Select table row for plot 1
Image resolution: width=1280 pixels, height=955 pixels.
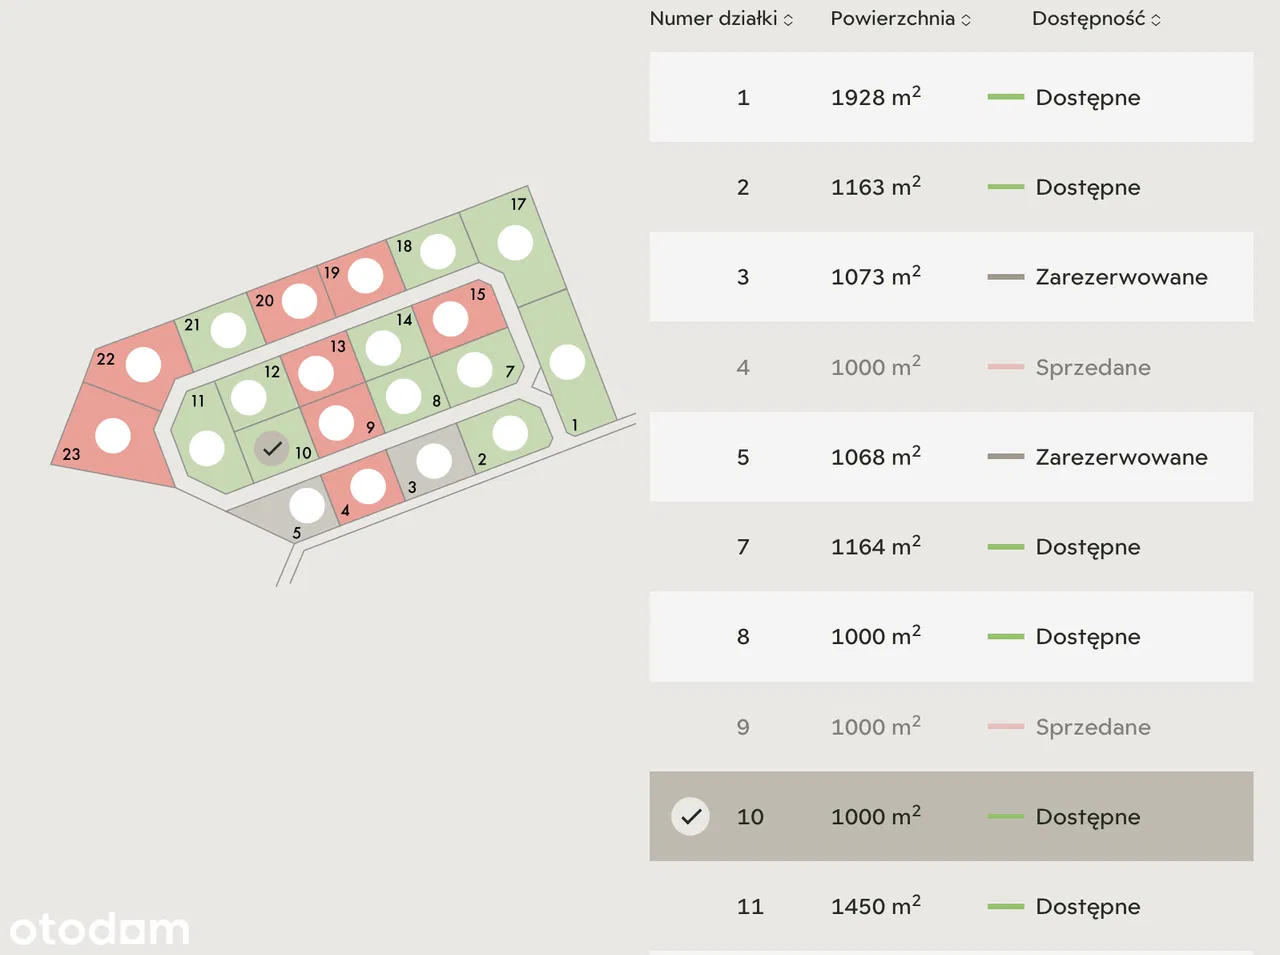(950, 97)
